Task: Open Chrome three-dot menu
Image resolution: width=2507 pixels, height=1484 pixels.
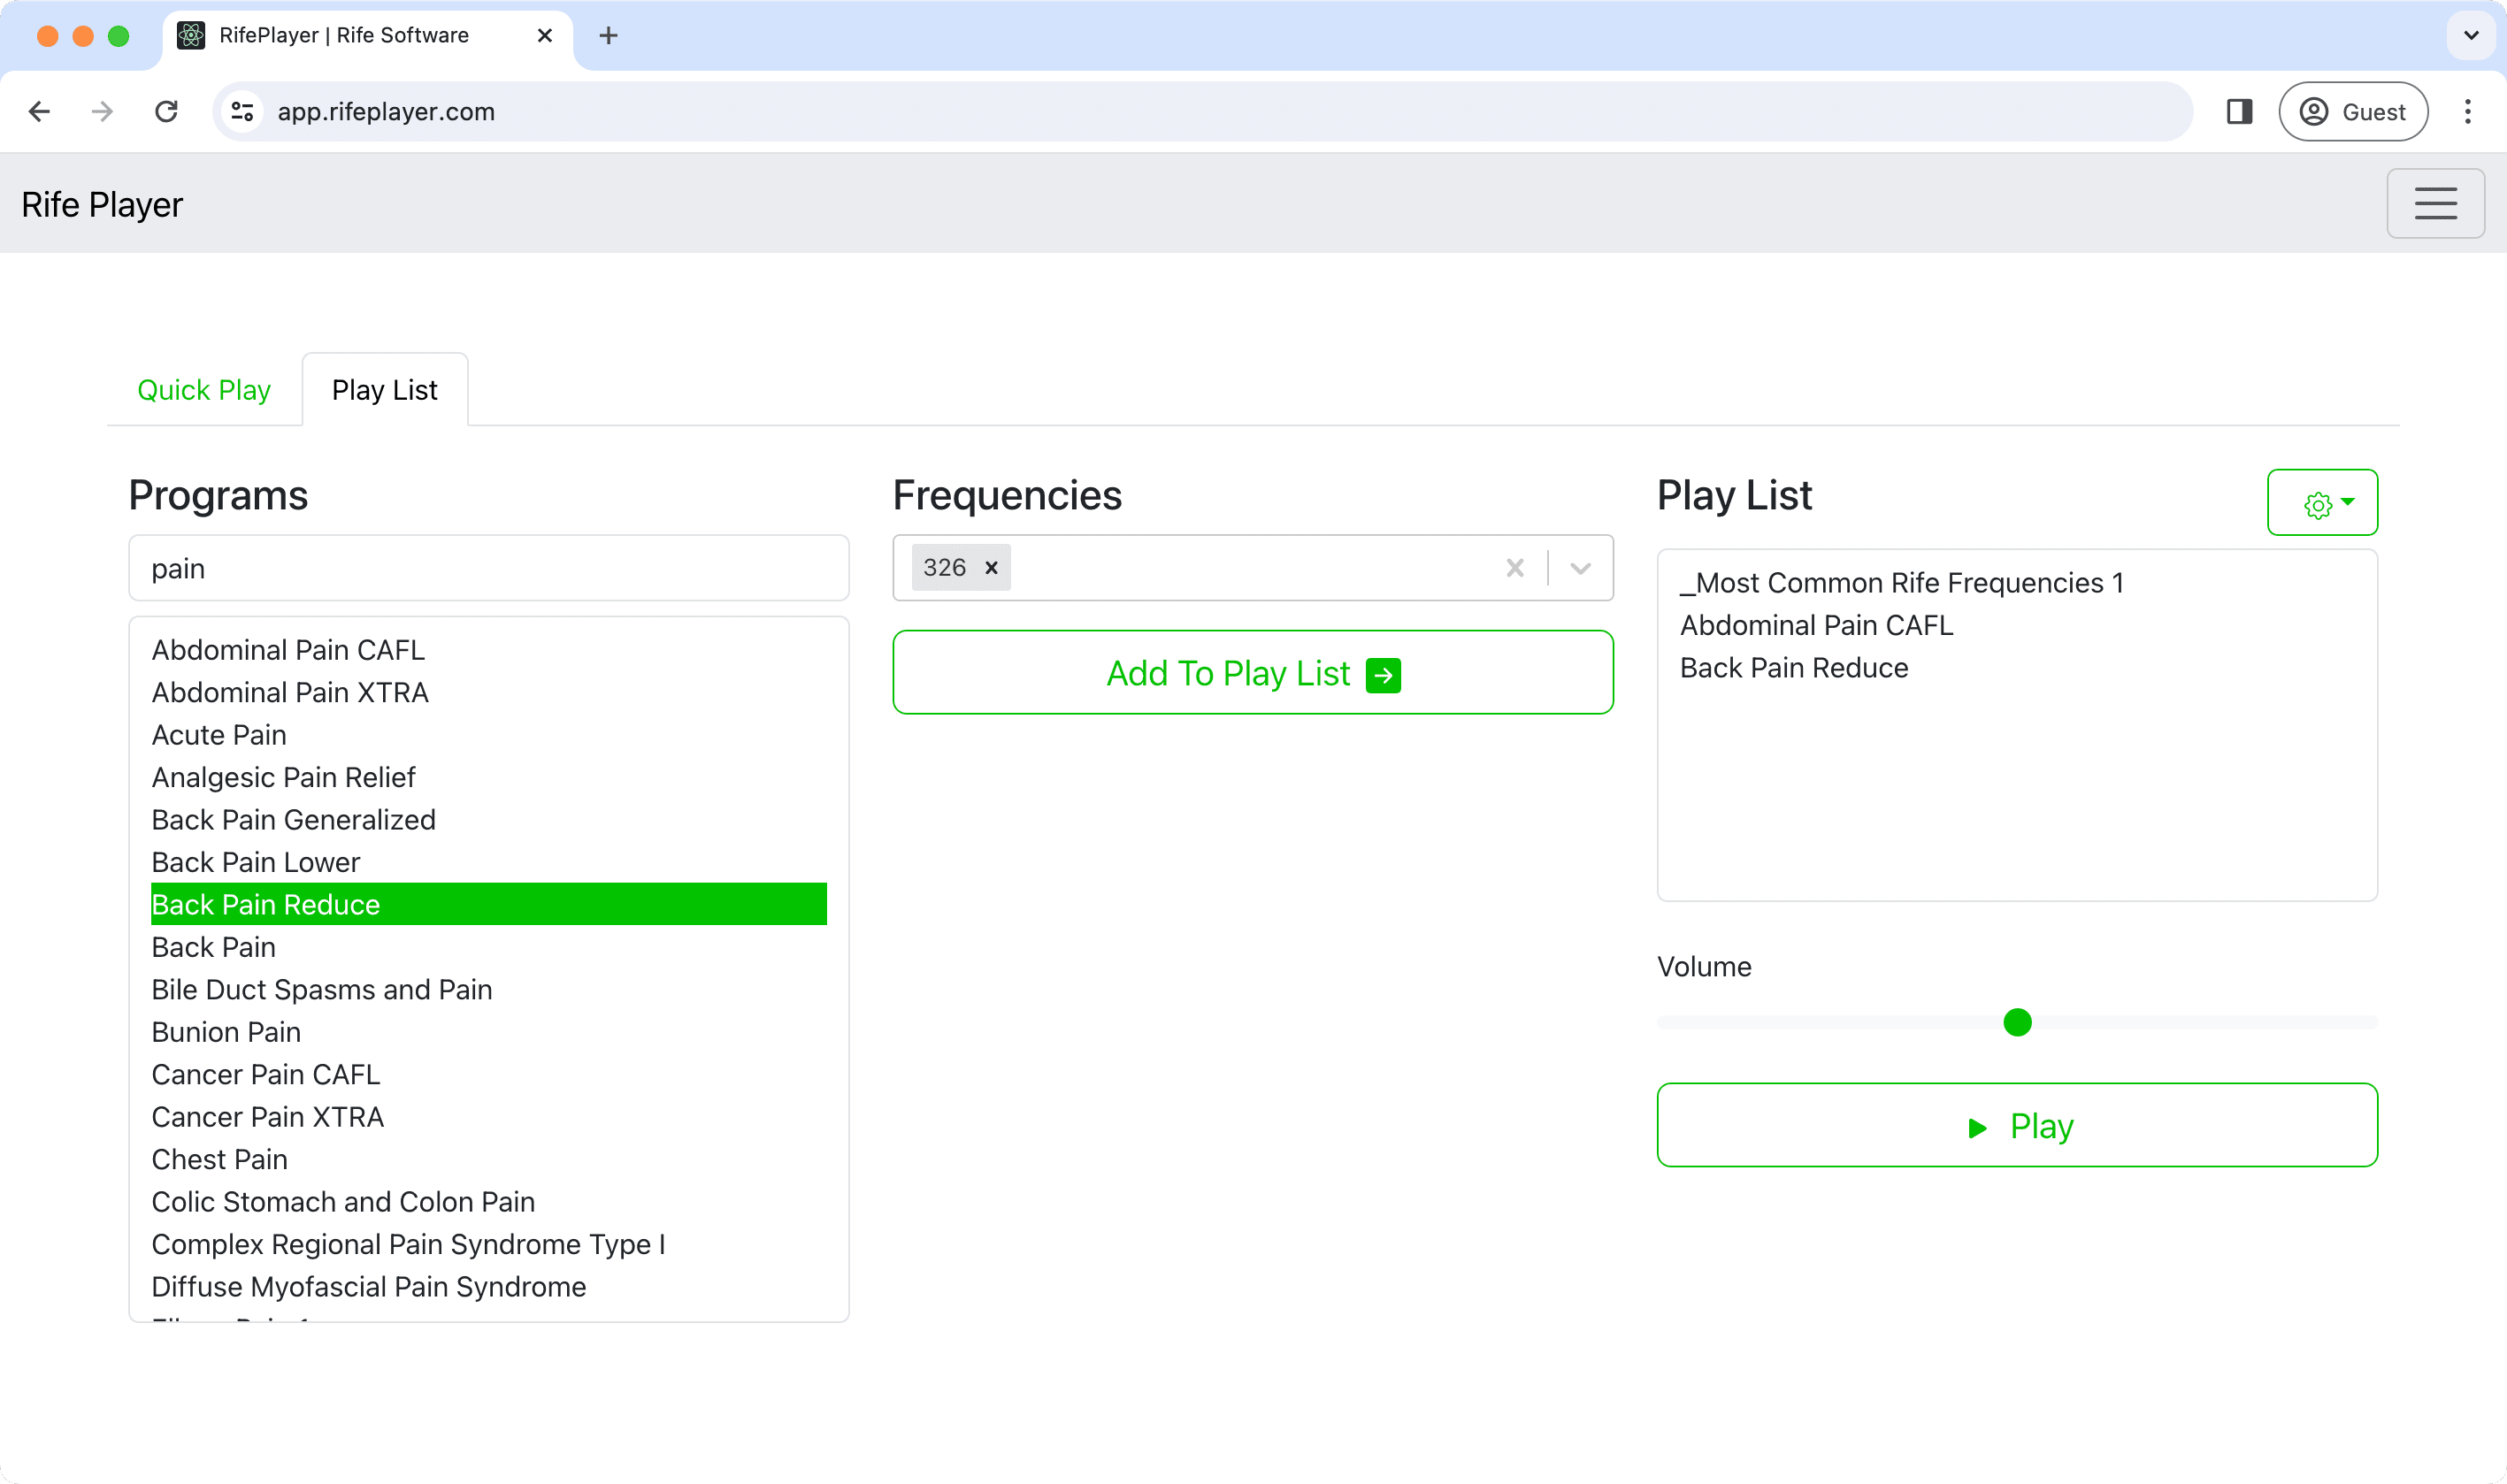Action: pyautogui.click(x=2467, y=111)
